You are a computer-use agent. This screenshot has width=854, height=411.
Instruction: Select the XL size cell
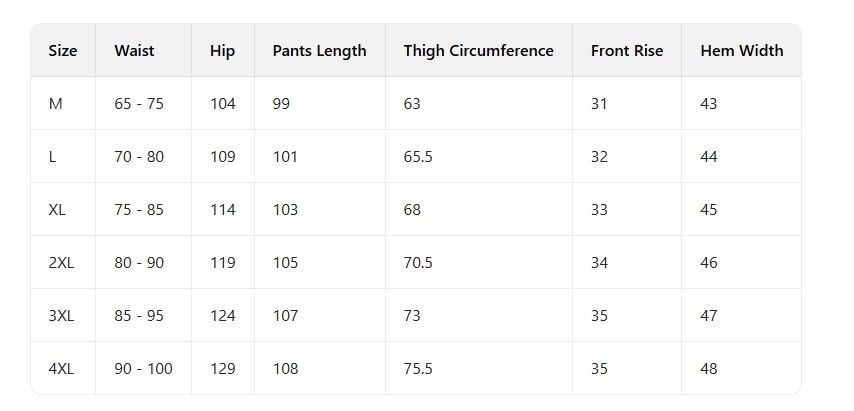click(57, 210)
